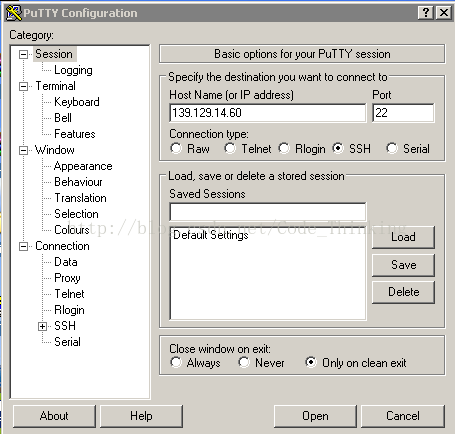
Task: Open the Appearance category
Action: [x=83, y=166]
